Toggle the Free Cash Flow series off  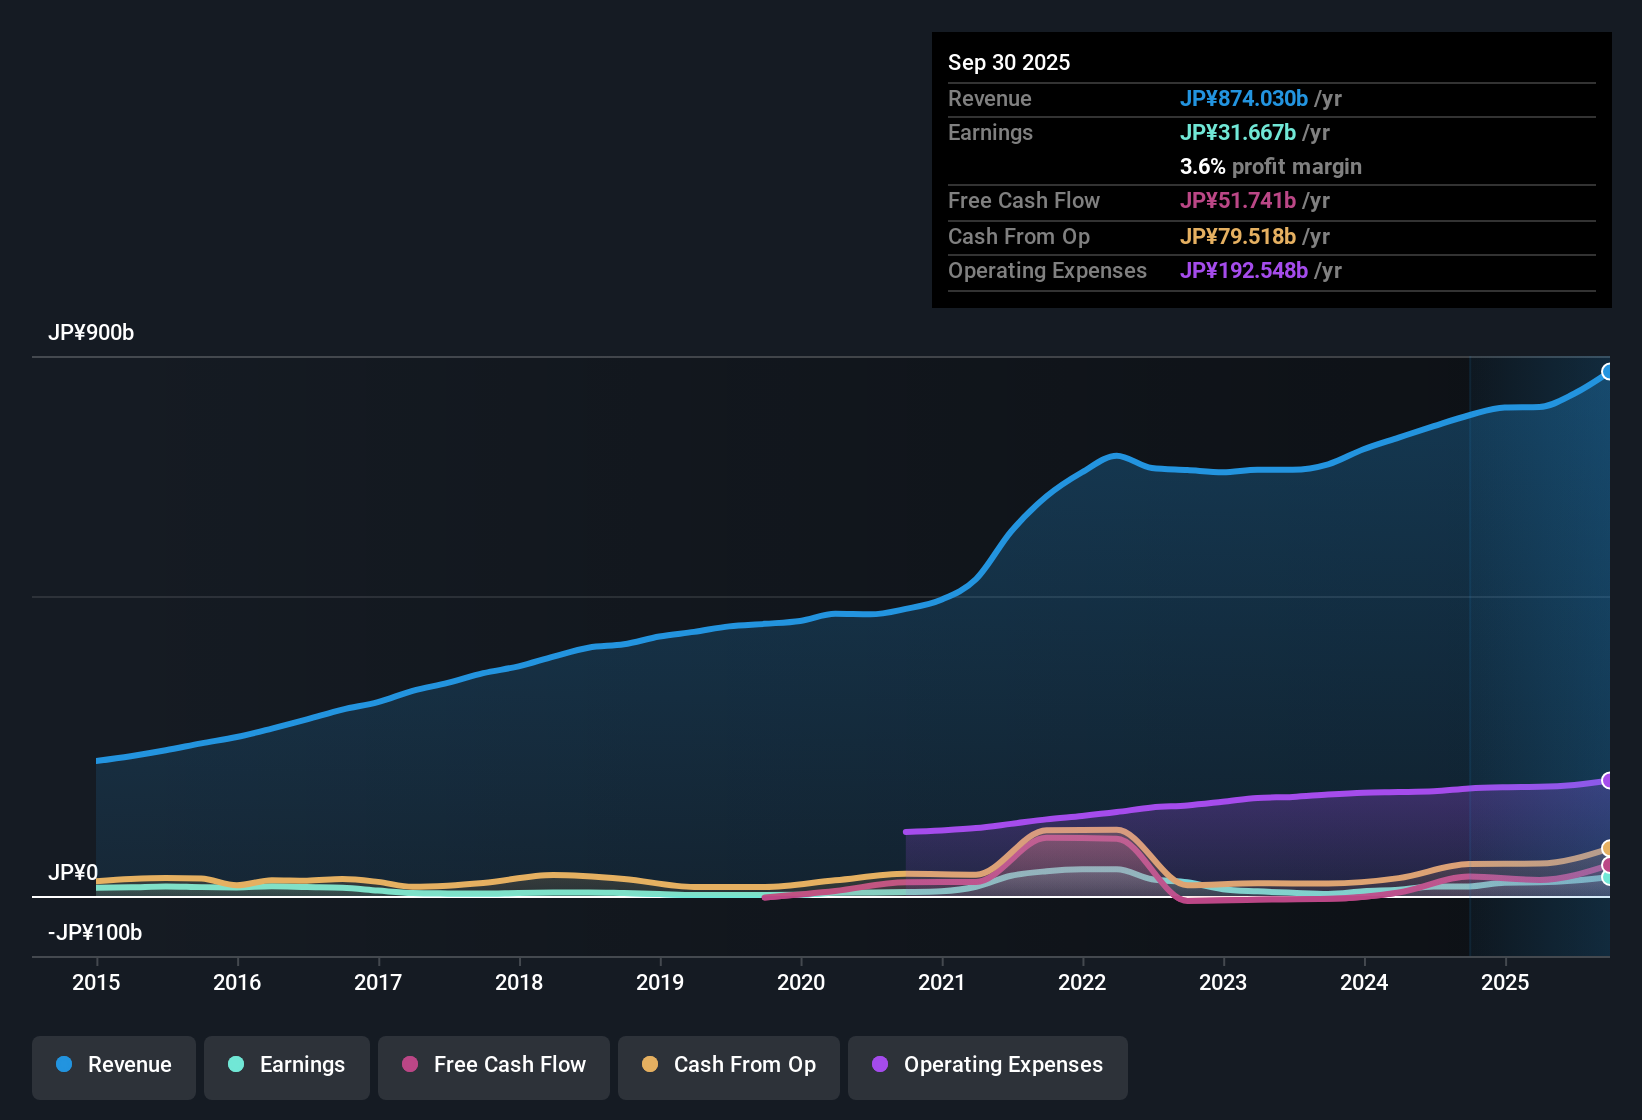tap(493, 1065)
